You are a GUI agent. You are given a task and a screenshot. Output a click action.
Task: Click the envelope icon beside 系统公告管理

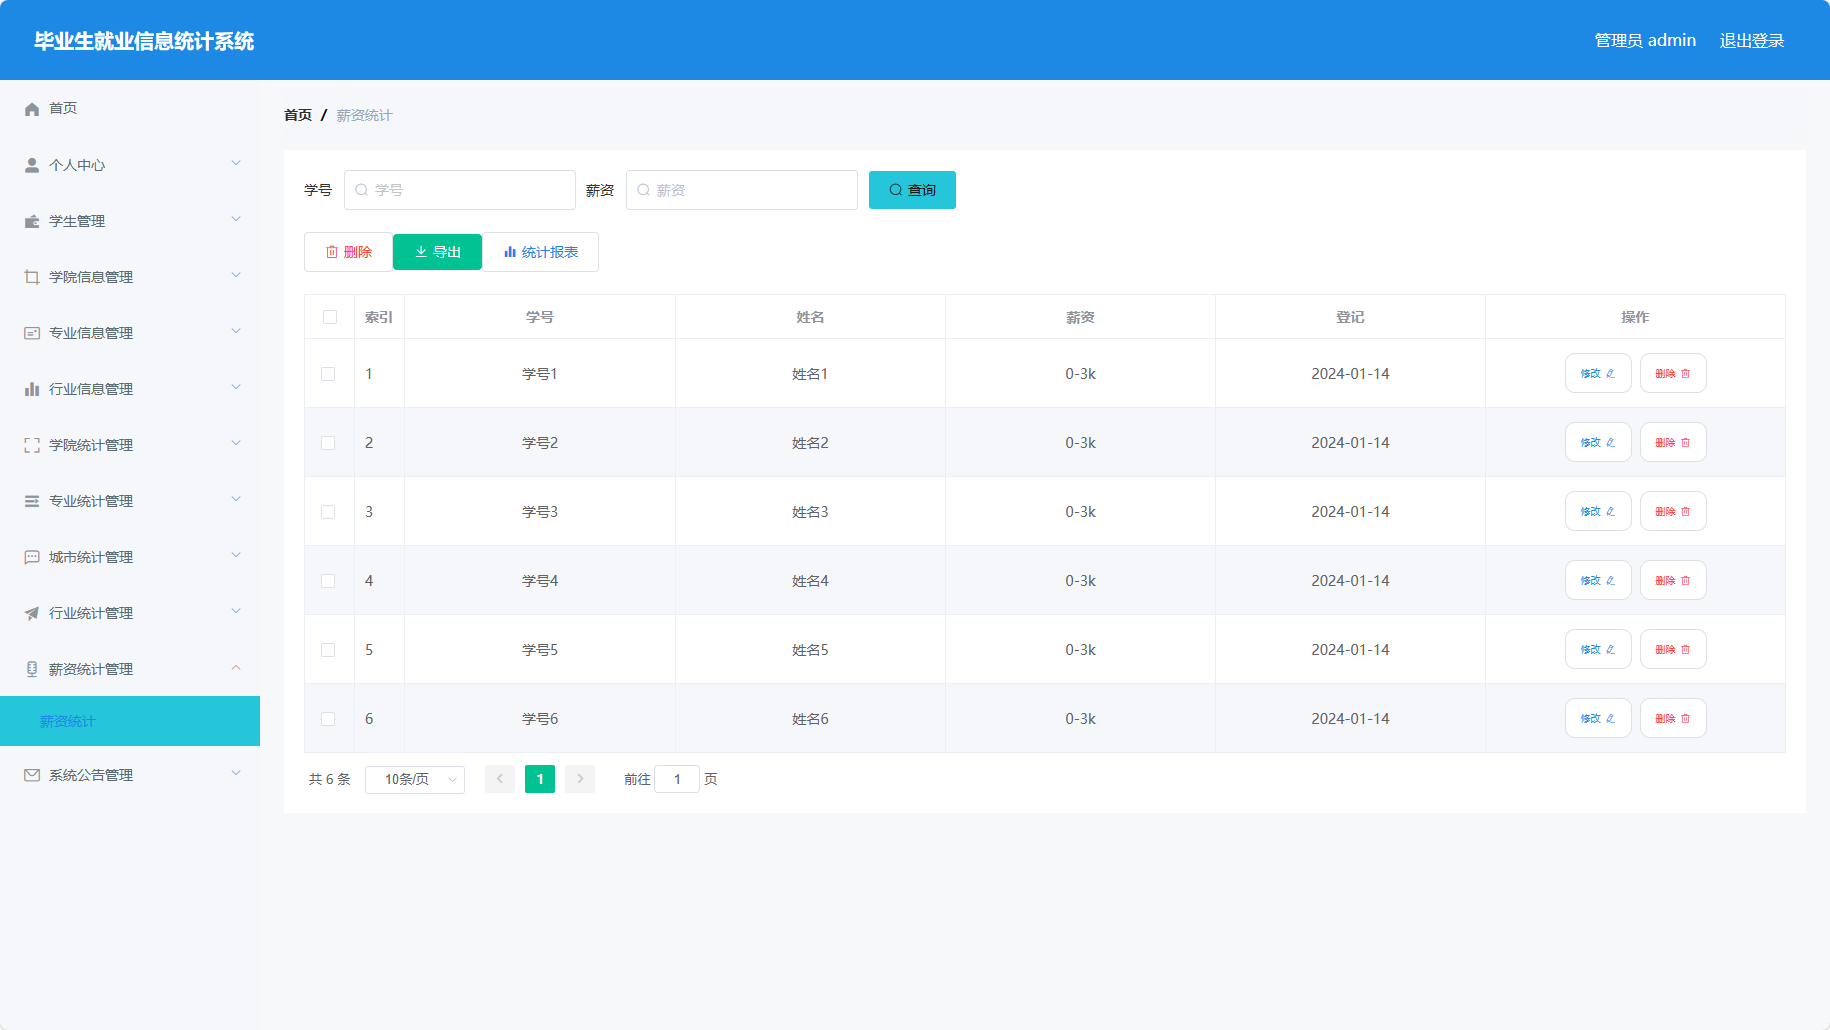click(x=32, y=775)
